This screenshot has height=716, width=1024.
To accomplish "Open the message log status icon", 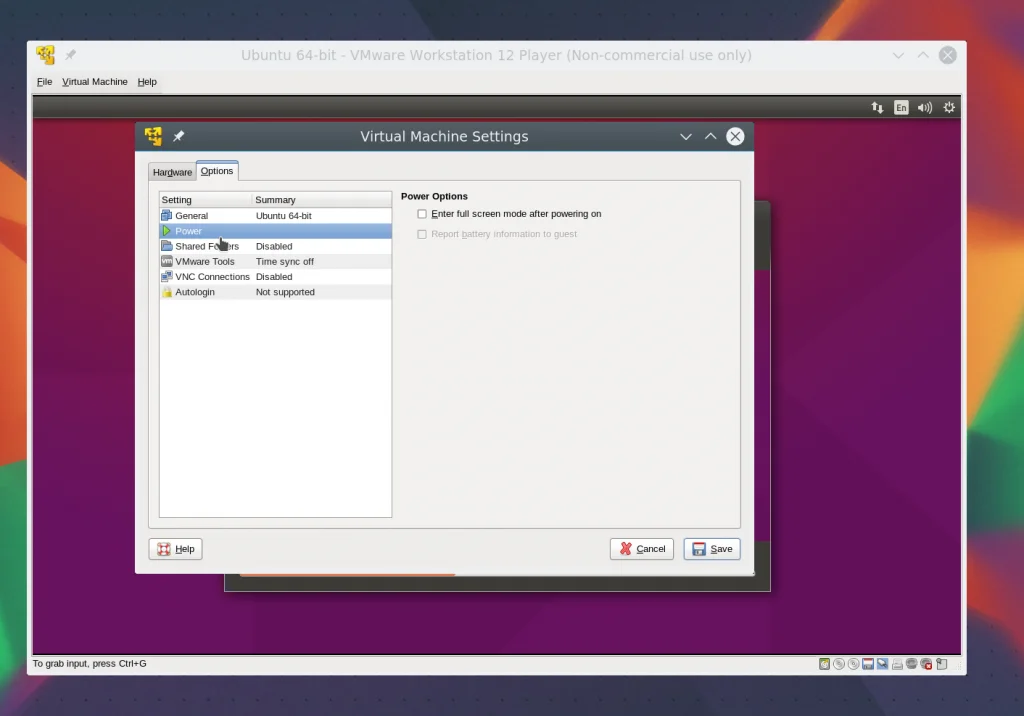I will pyautogui.click(x=941, y=664).
